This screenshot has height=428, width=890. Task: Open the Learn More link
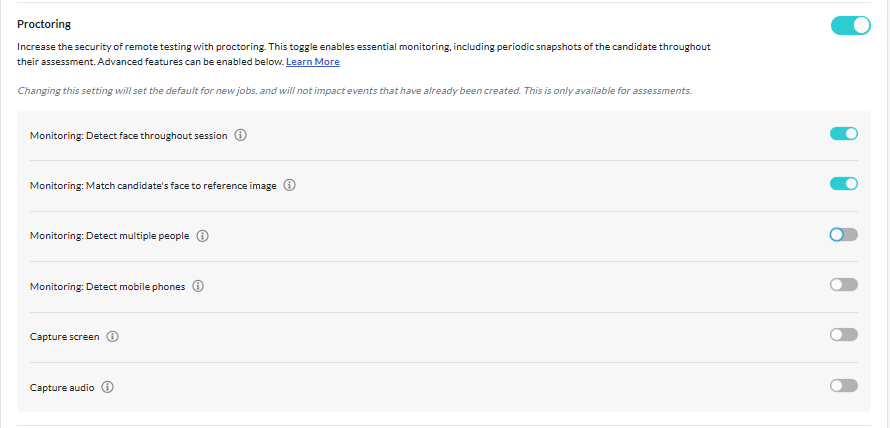(313, 62)
